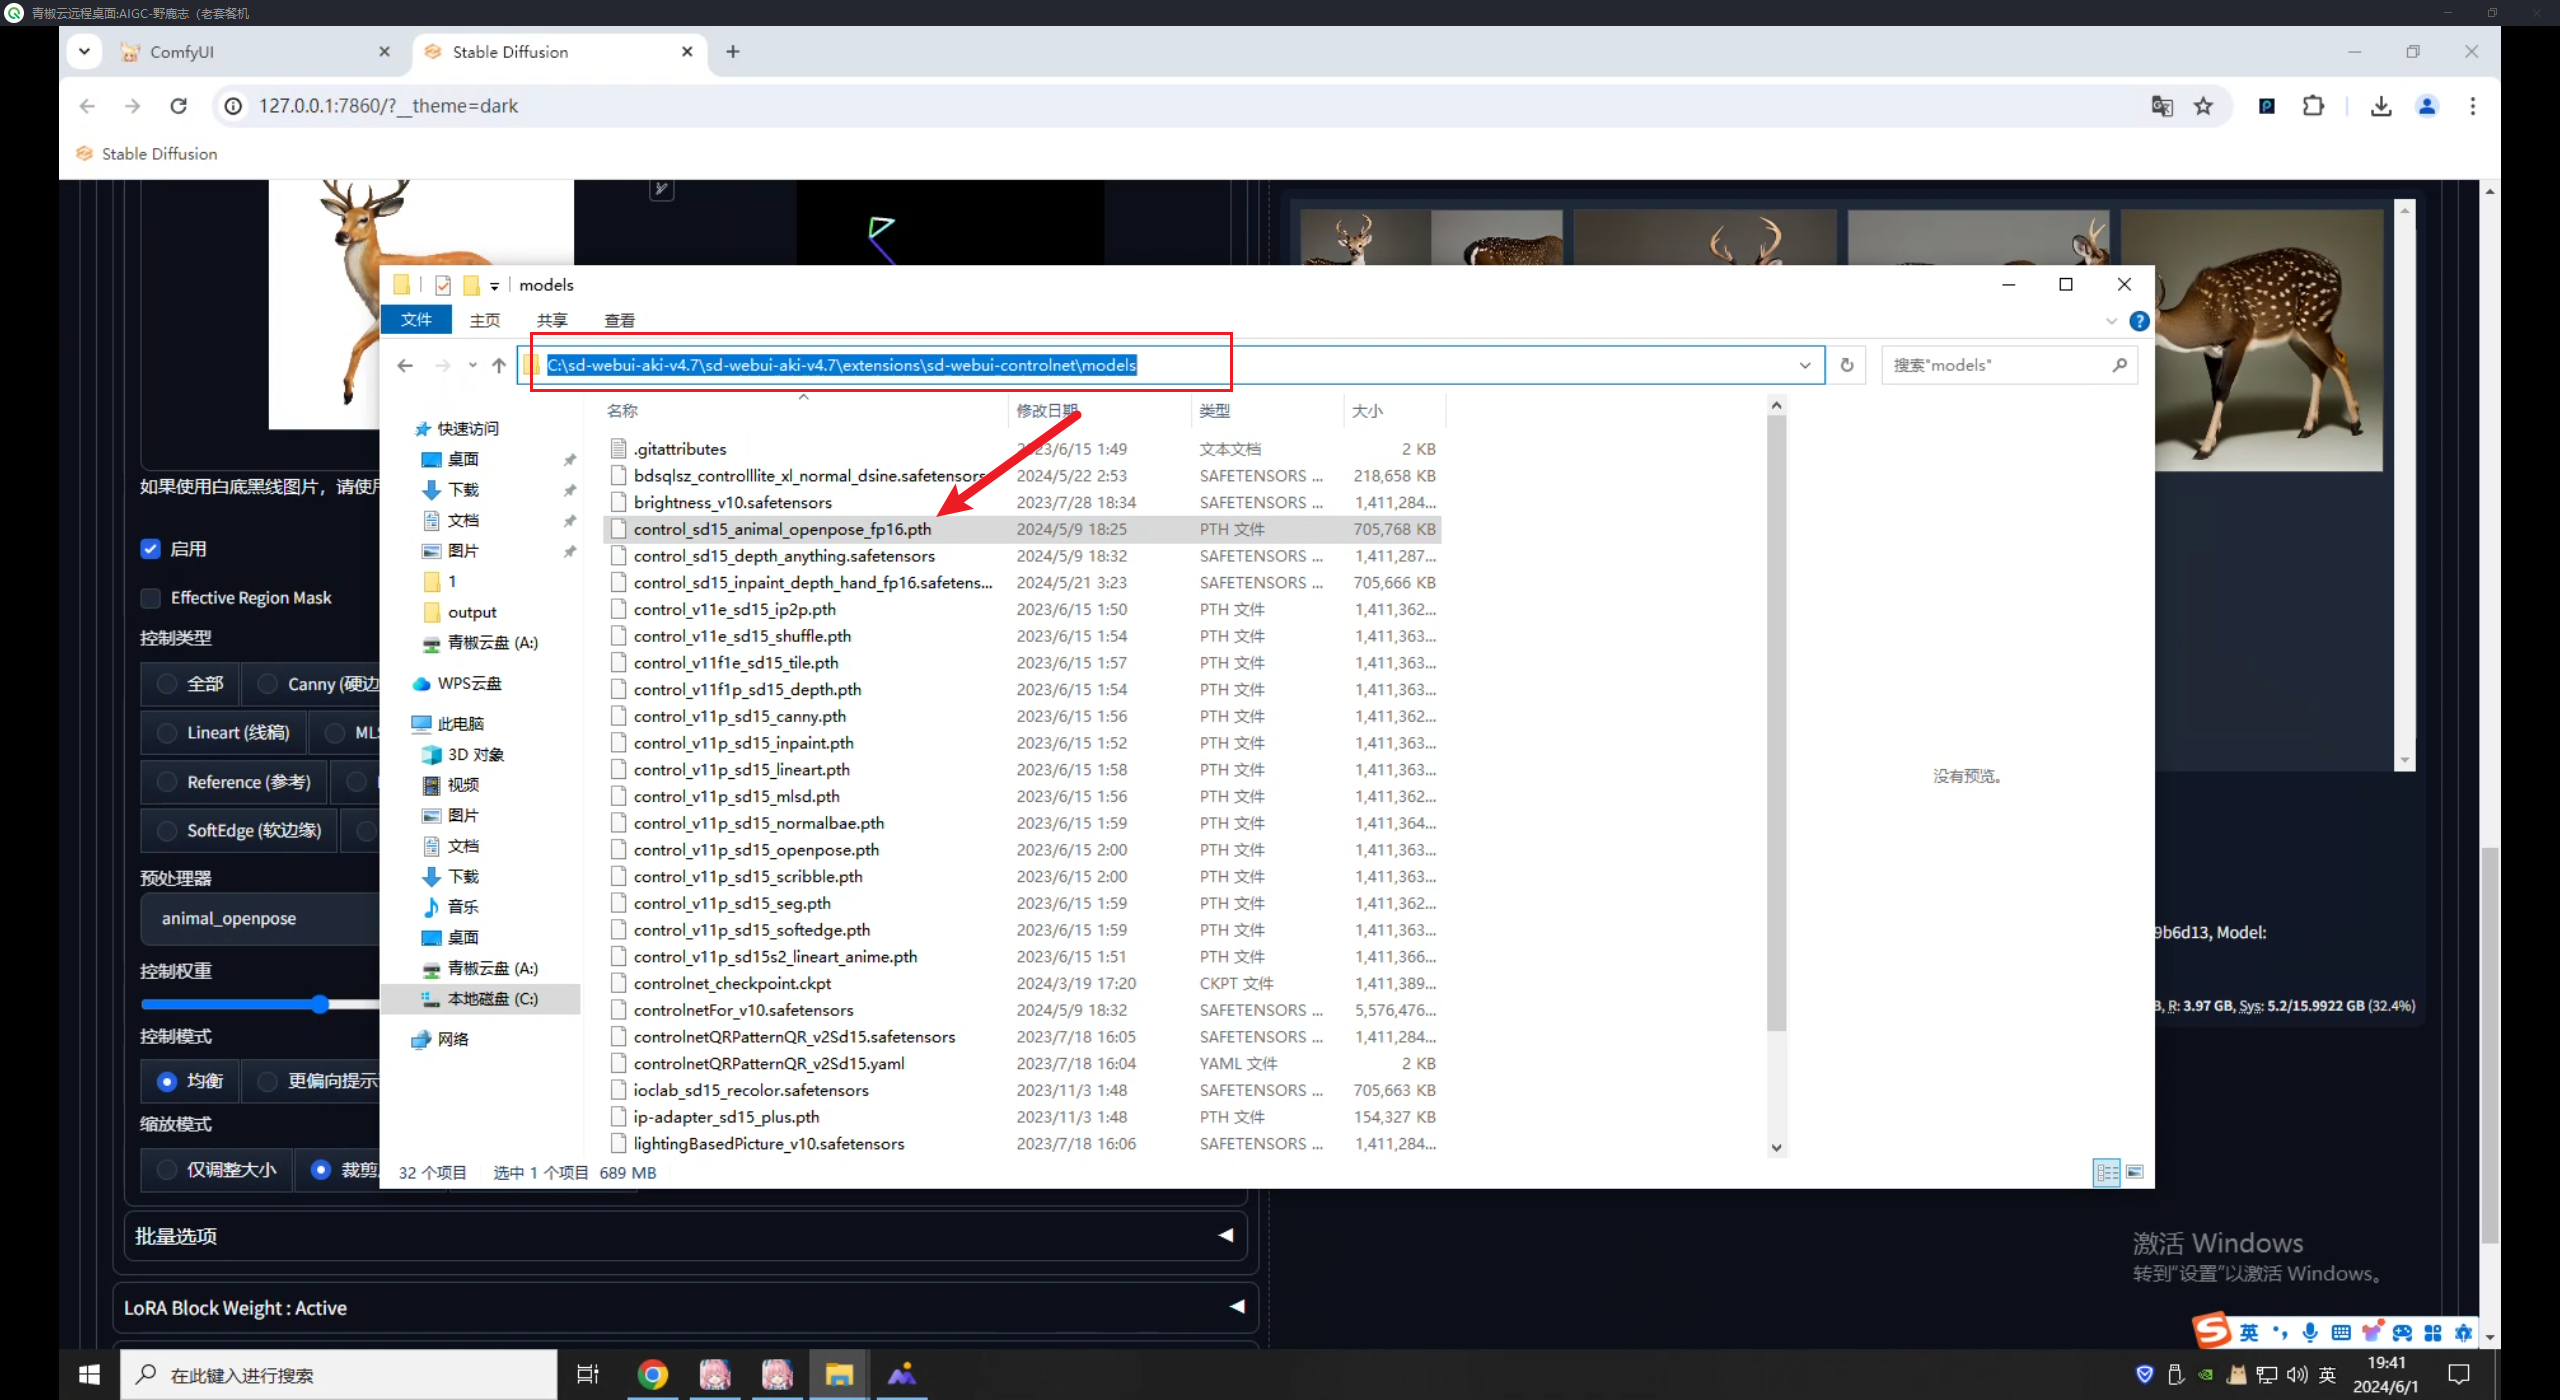2560x1400 pixels.
Task: Open the Windows notification center
Action: click(2459, 1375)
